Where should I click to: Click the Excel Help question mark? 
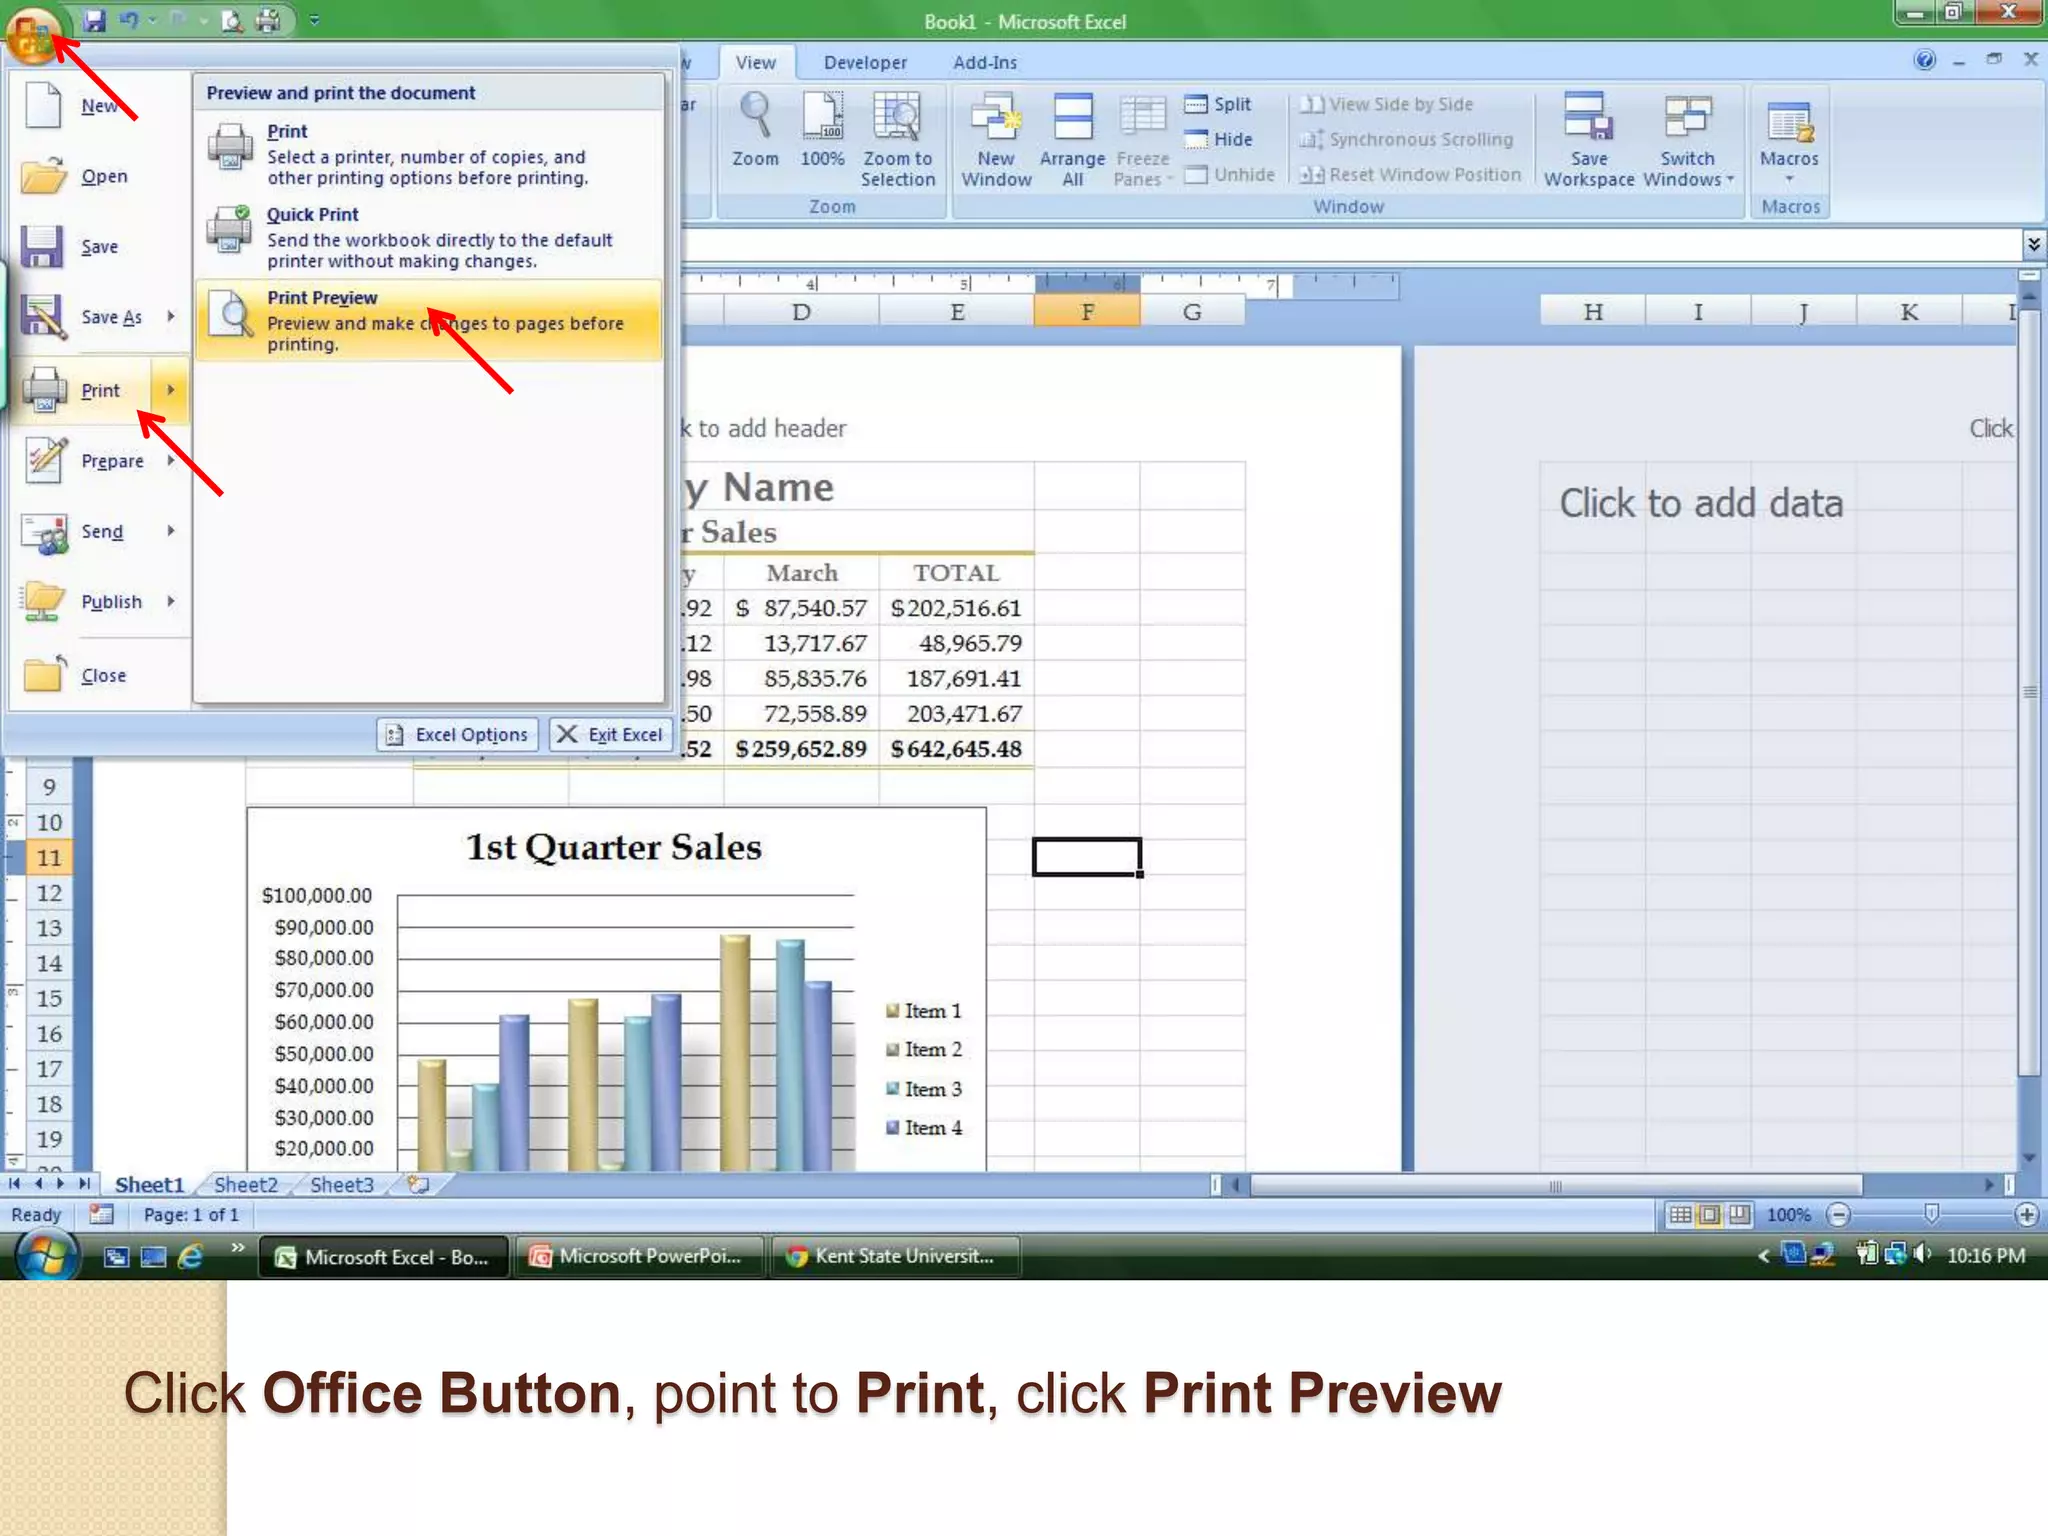tap(1924, 60)
